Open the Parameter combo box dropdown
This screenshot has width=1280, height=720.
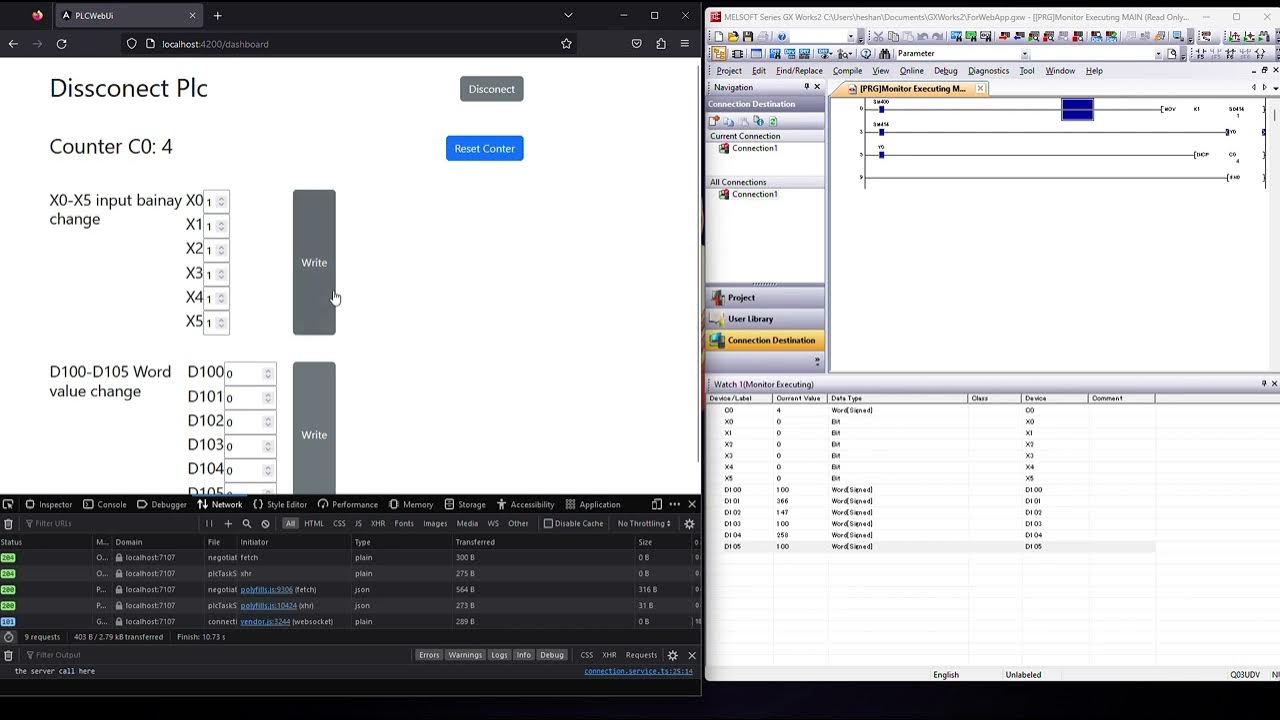(x=1025, y=54)
